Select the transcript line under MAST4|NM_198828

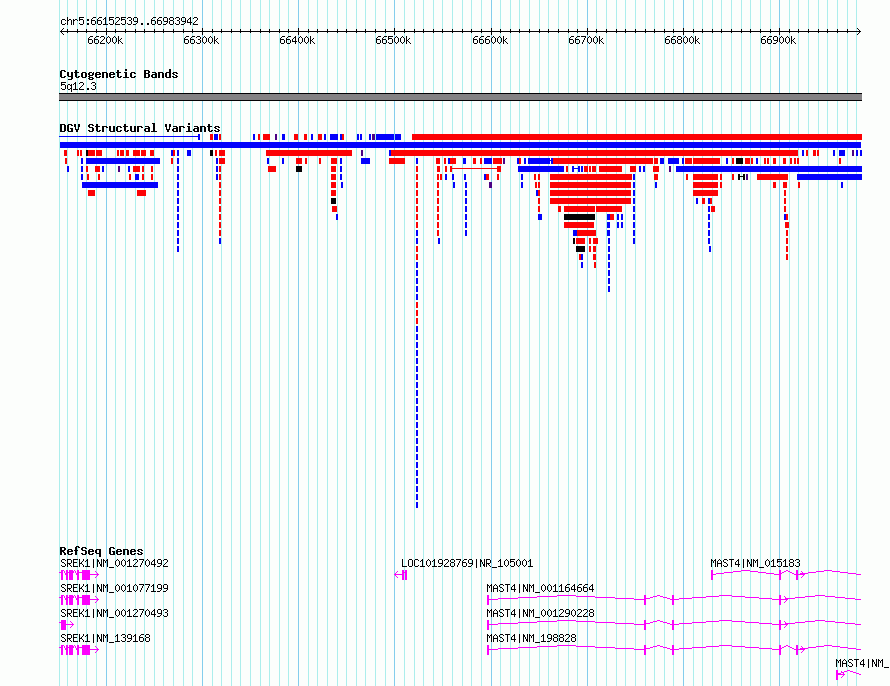[674, 649]
